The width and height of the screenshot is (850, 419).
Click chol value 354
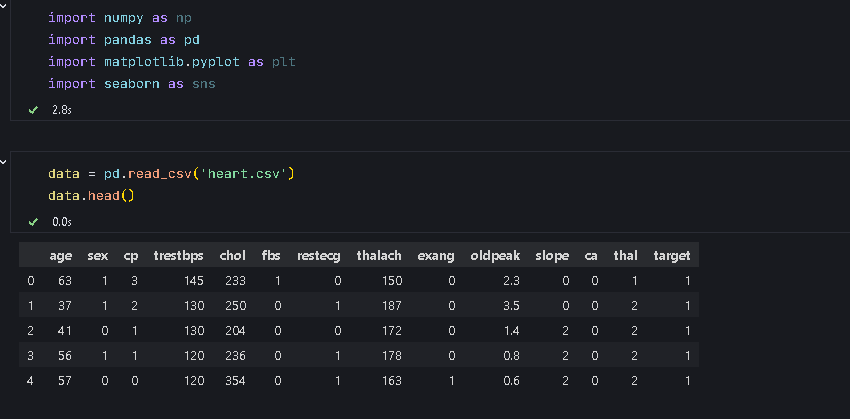[235, 381]
